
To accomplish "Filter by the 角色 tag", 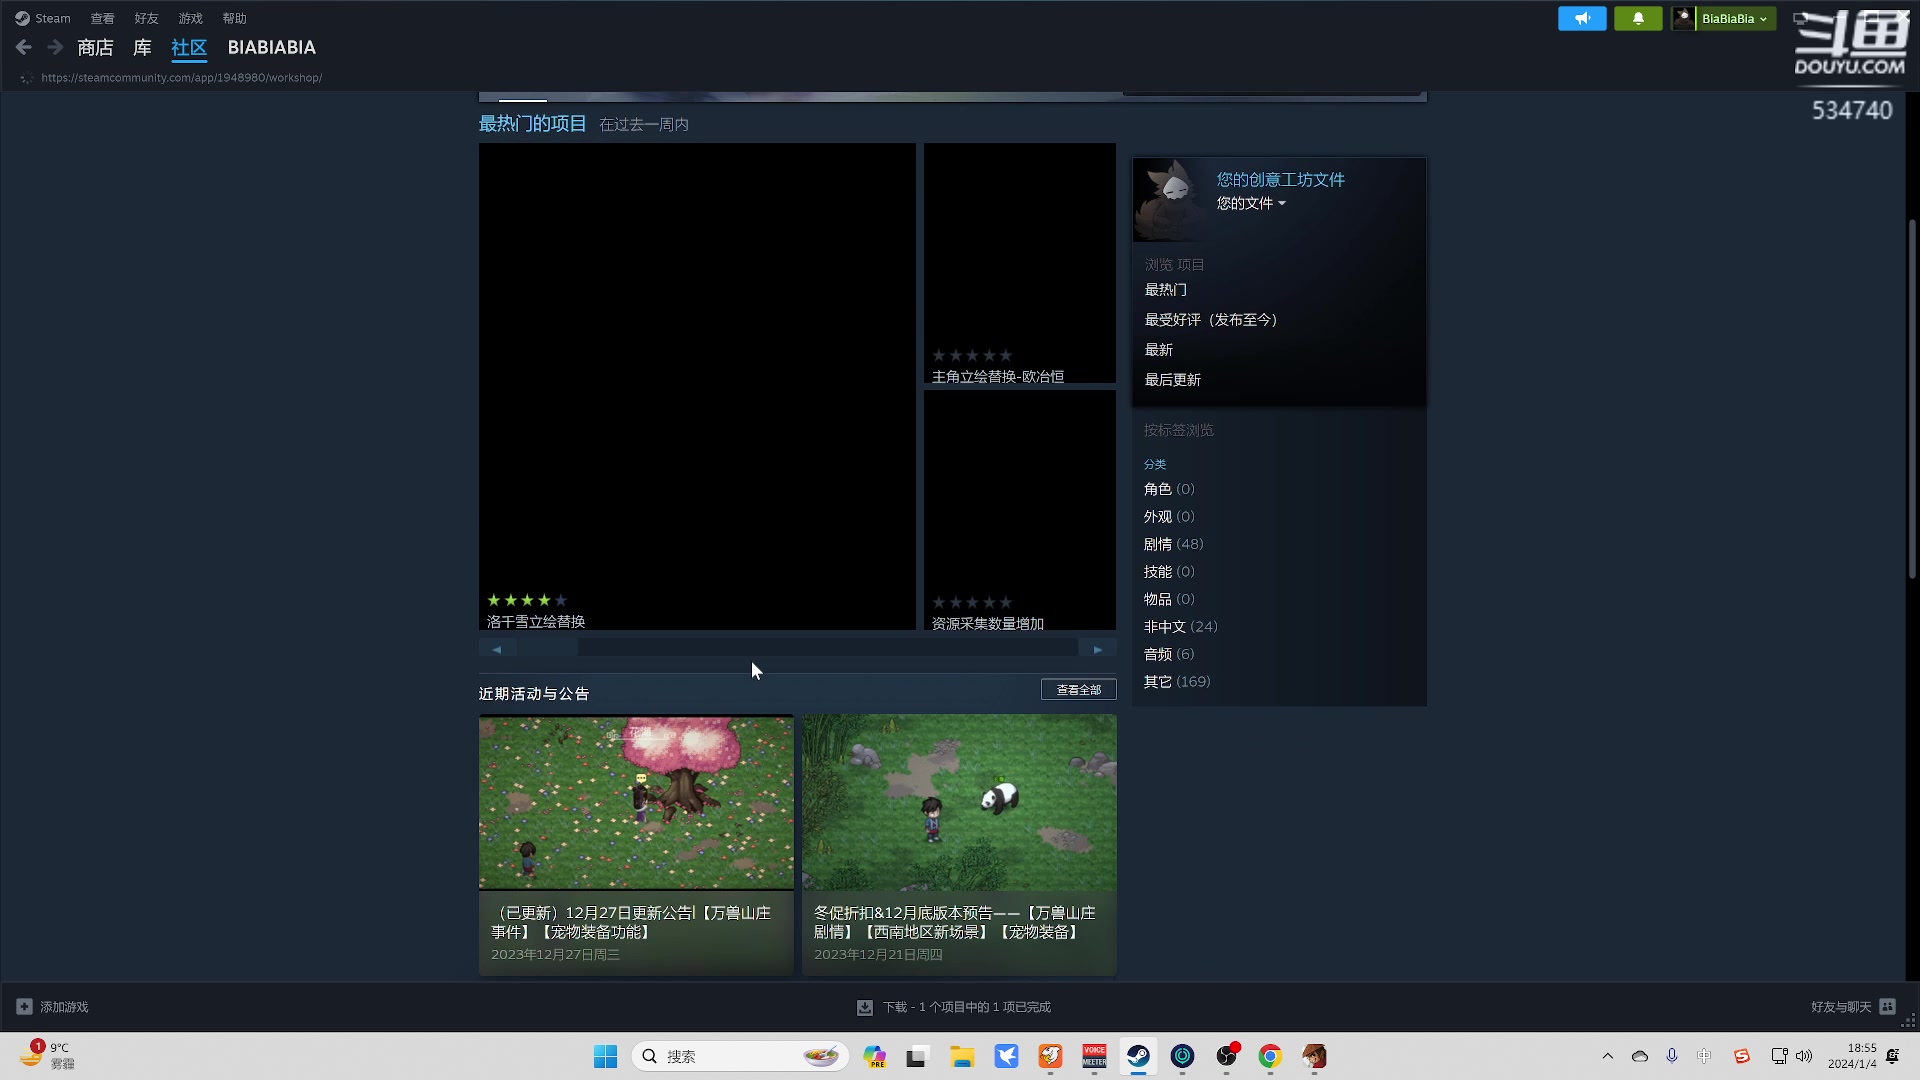I will click(x=1169, y=489).
